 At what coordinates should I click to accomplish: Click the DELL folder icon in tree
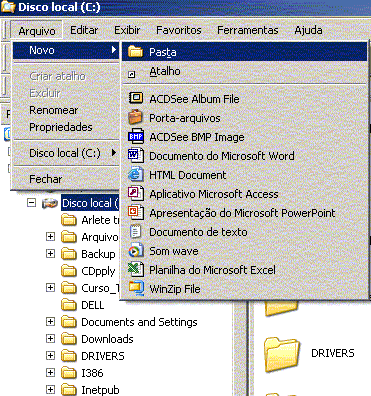(69, 305)
